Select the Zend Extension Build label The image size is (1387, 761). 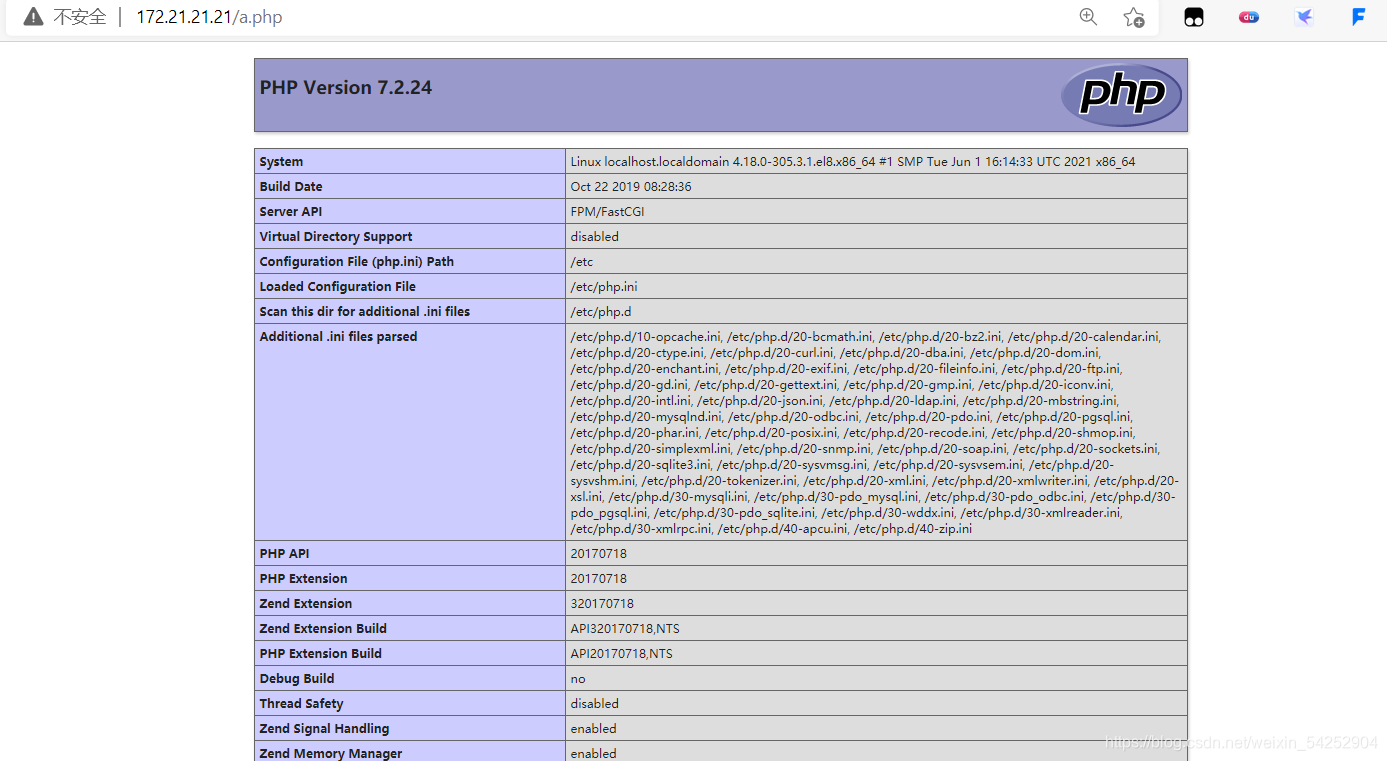323,629
